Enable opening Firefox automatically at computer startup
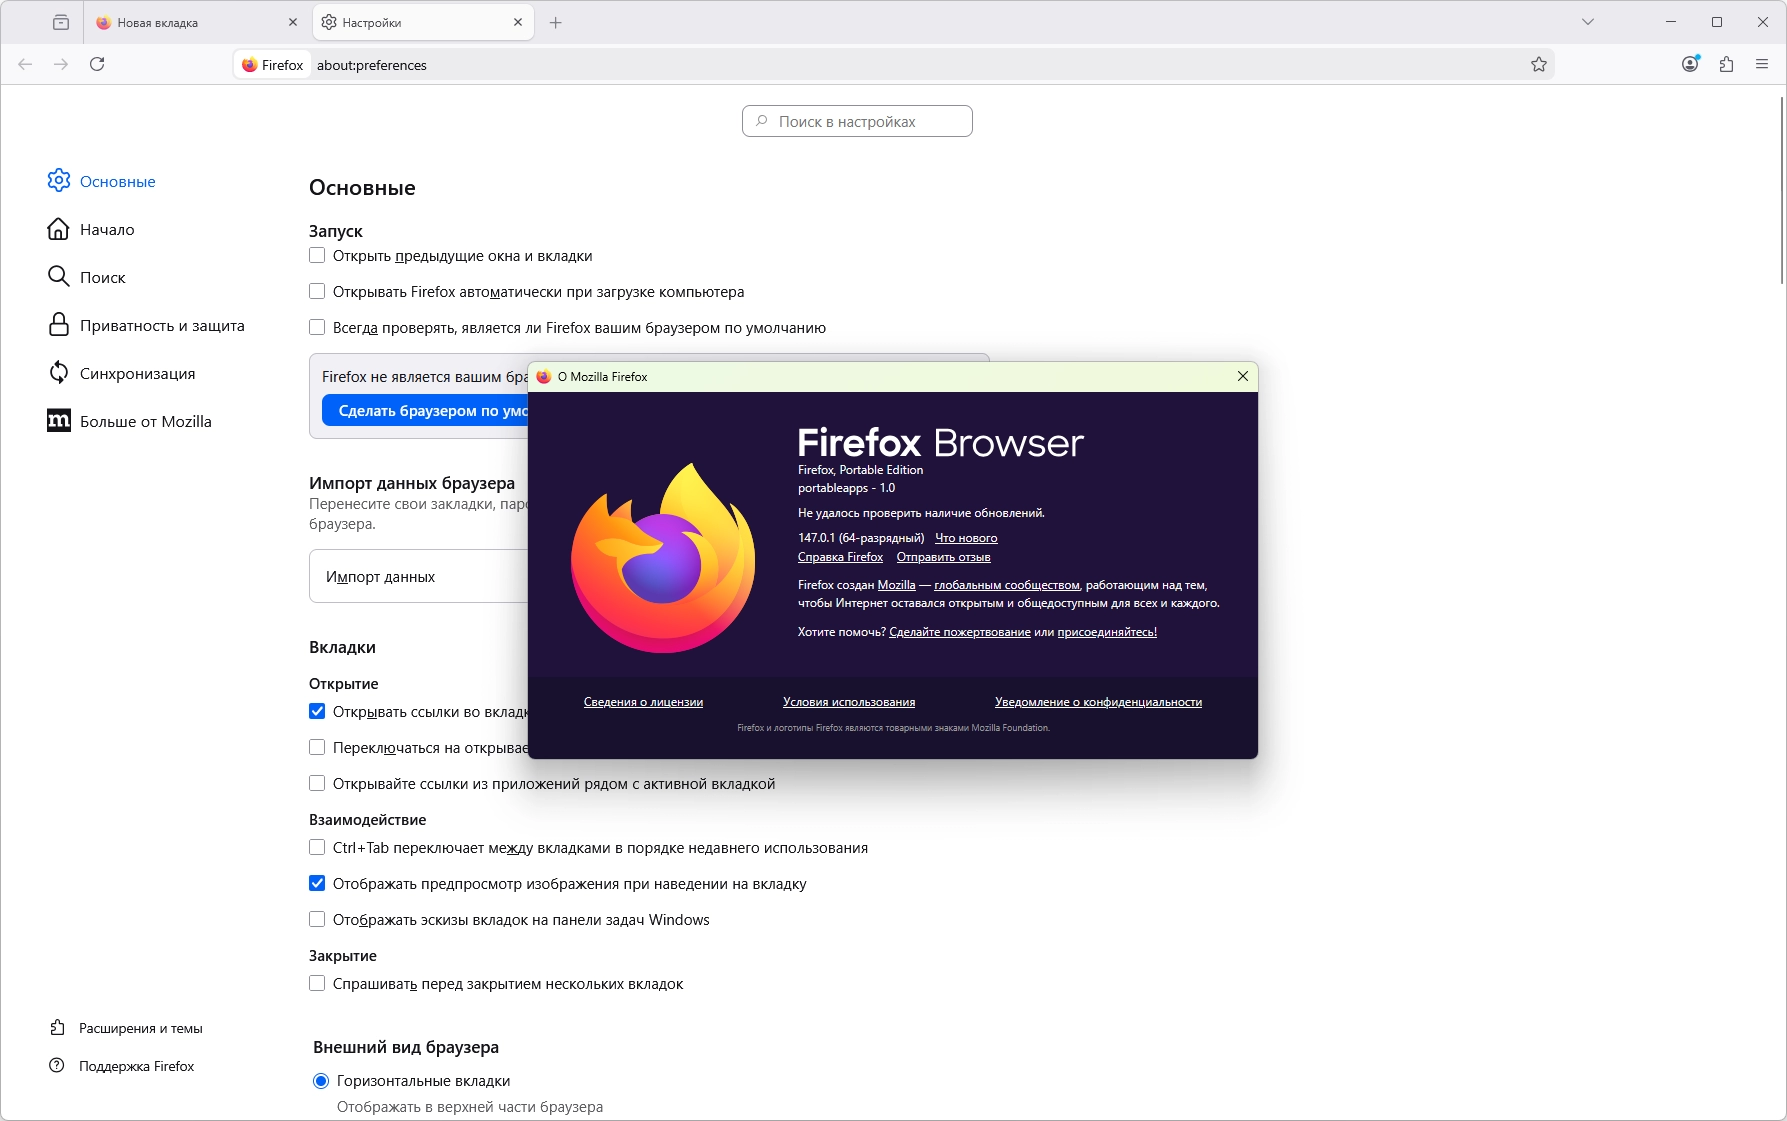This screenshot has height=1121, width=1787. click(x=317, y=291)
